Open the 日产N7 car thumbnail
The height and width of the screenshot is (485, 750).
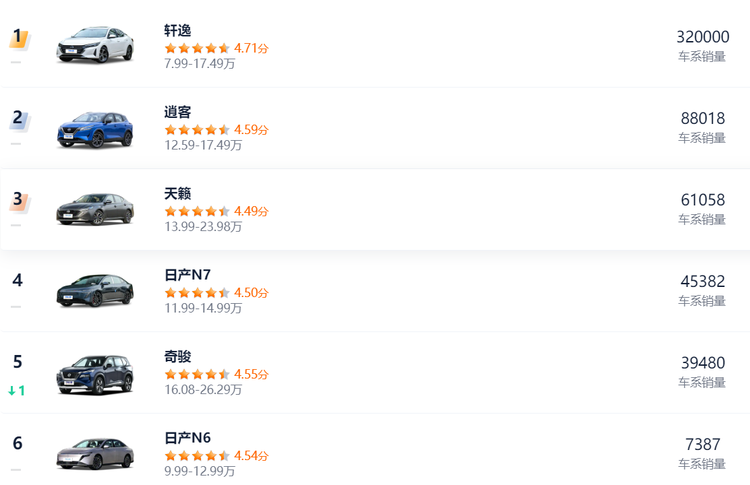[x=95, y=290]
